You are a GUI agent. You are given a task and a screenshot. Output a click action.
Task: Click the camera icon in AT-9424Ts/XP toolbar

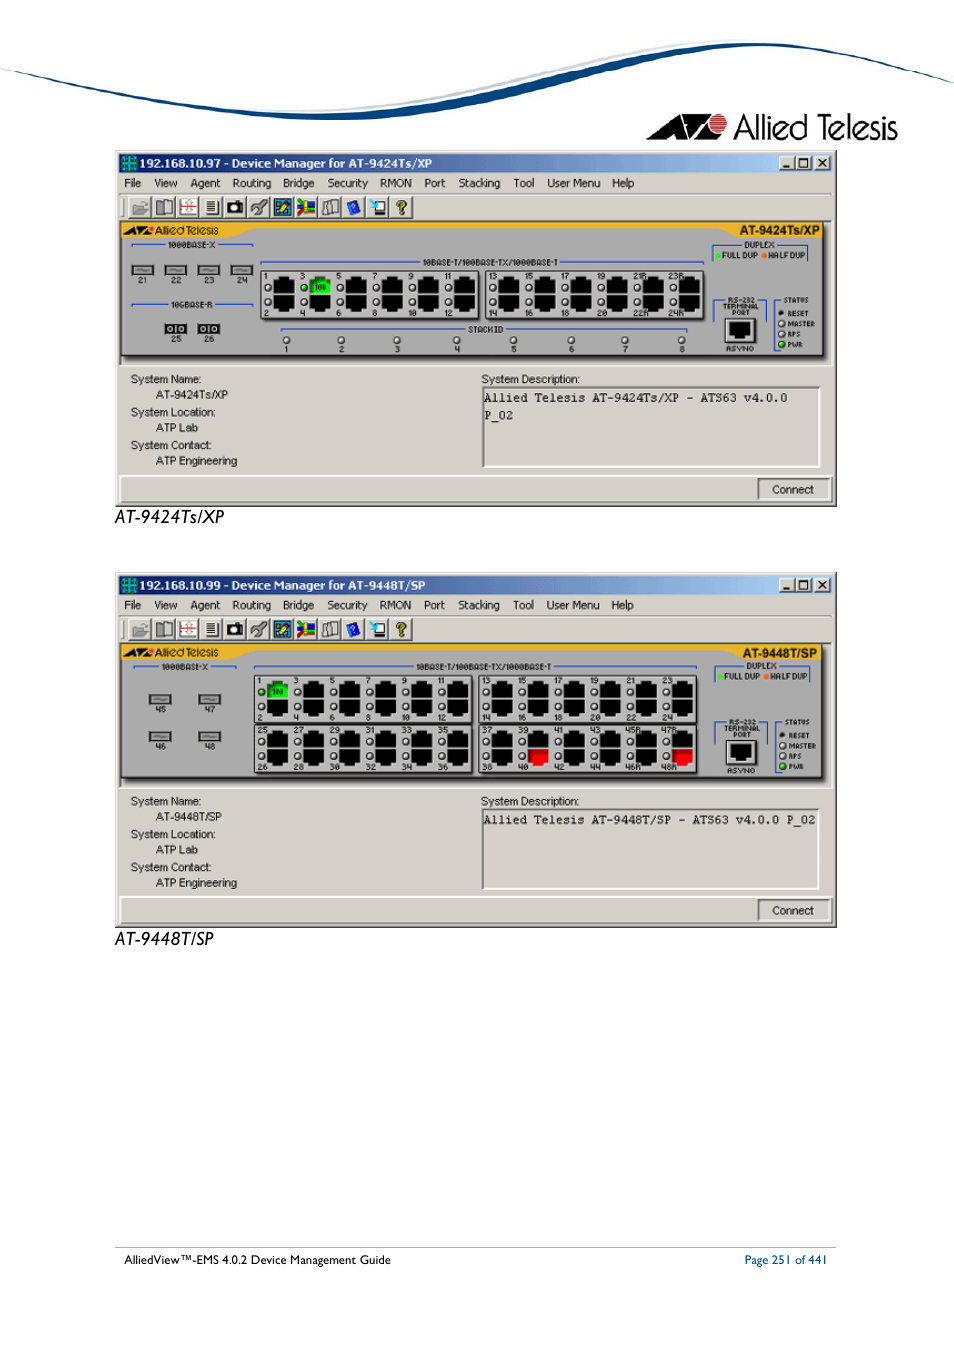pos(235,207)
